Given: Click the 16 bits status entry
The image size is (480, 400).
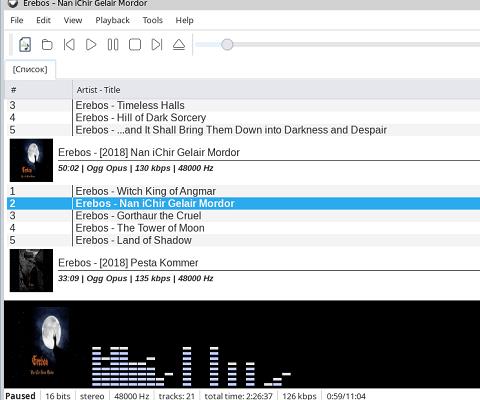Looking at the screenshot, I should pos(58,396).
